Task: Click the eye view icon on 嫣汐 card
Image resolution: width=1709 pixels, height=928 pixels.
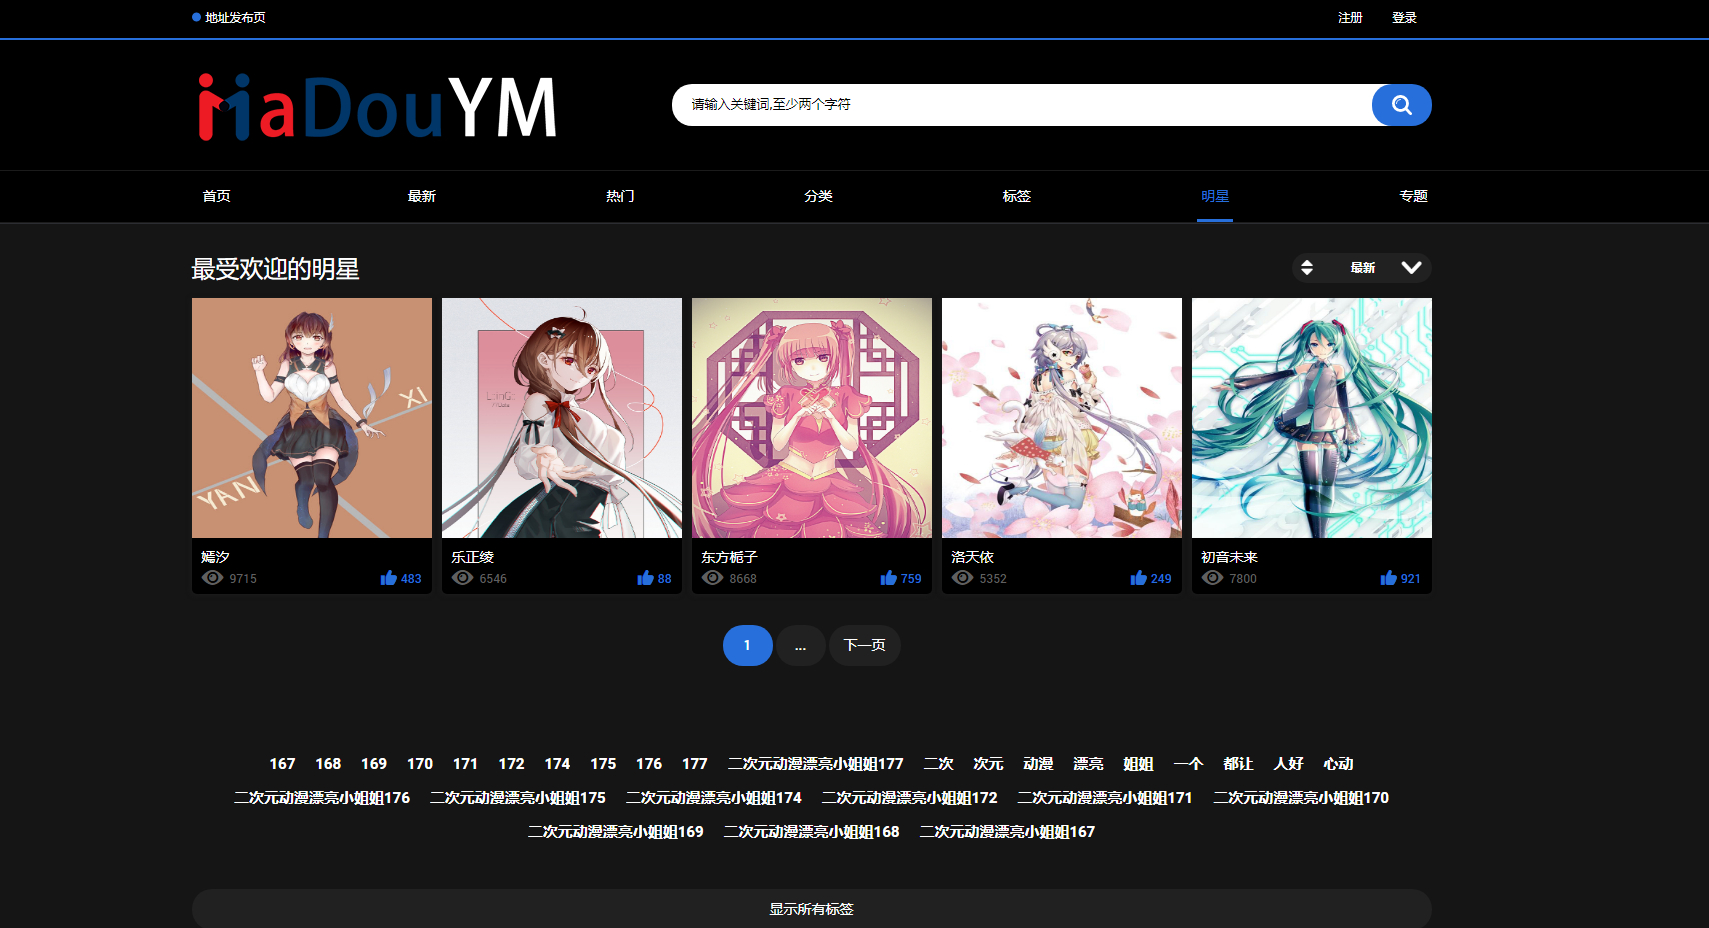Action: (211, 578)
